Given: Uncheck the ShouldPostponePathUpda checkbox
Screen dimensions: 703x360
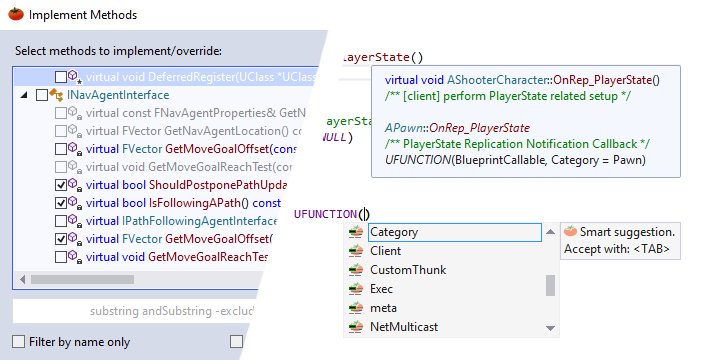Looking at the screenshot, I should click(x=61, y=185).
